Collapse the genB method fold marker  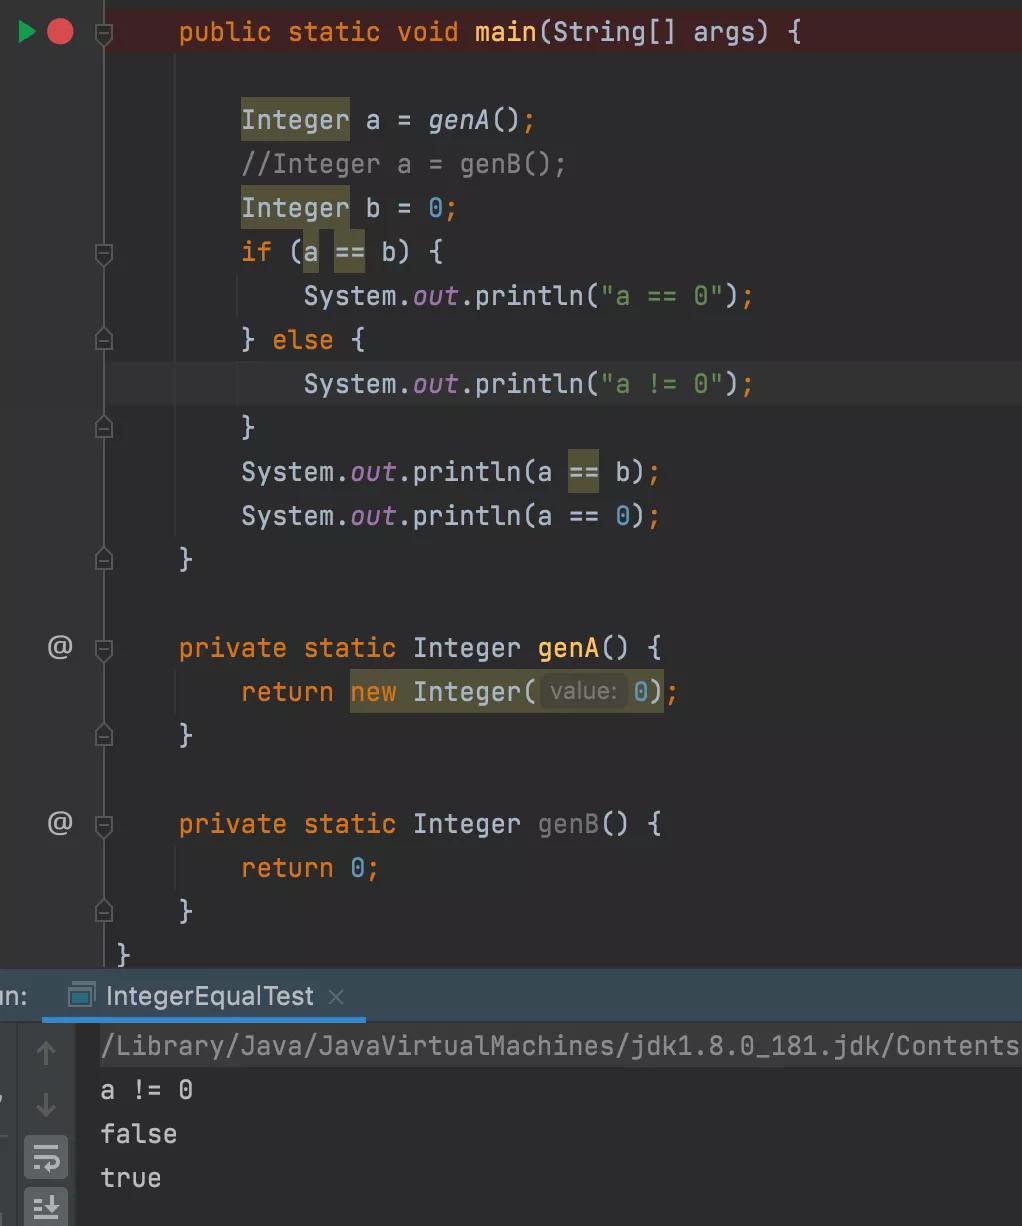pos(104,824)
